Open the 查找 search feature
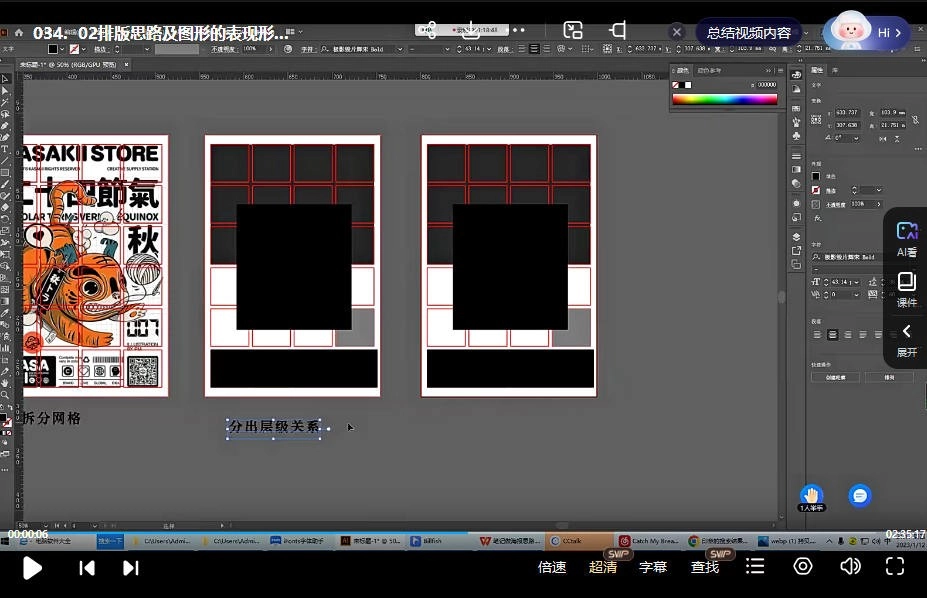This screenshot has height=598, width=927. point(705,567)
